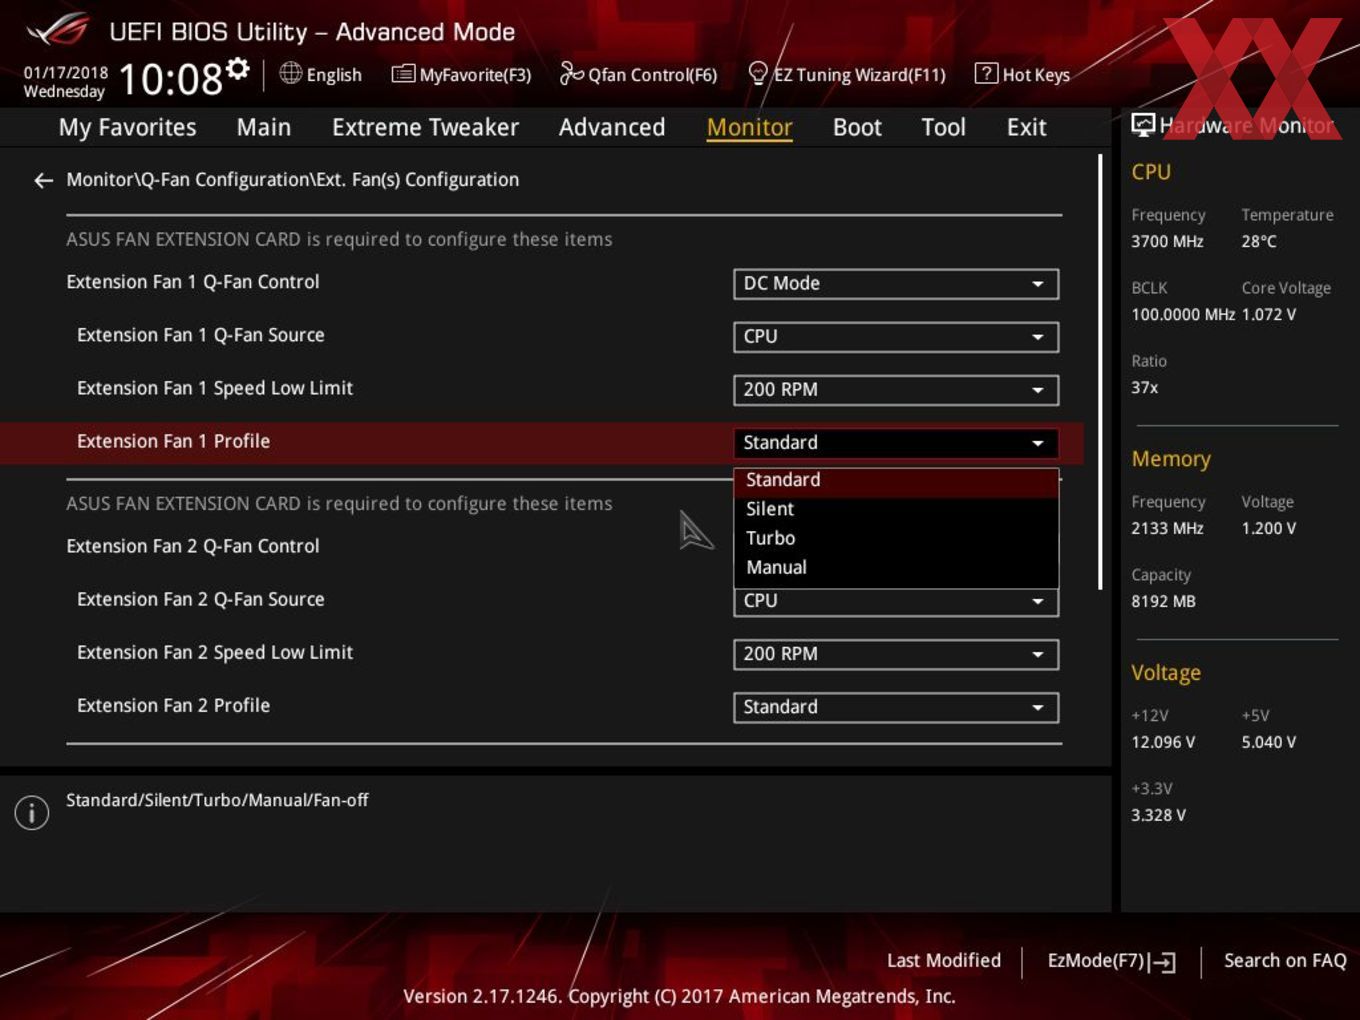The image size is (1360, 1020).
Task: Select the Extension Fan 2 Q-Fan Source label
Action: [x=201, y=600]
